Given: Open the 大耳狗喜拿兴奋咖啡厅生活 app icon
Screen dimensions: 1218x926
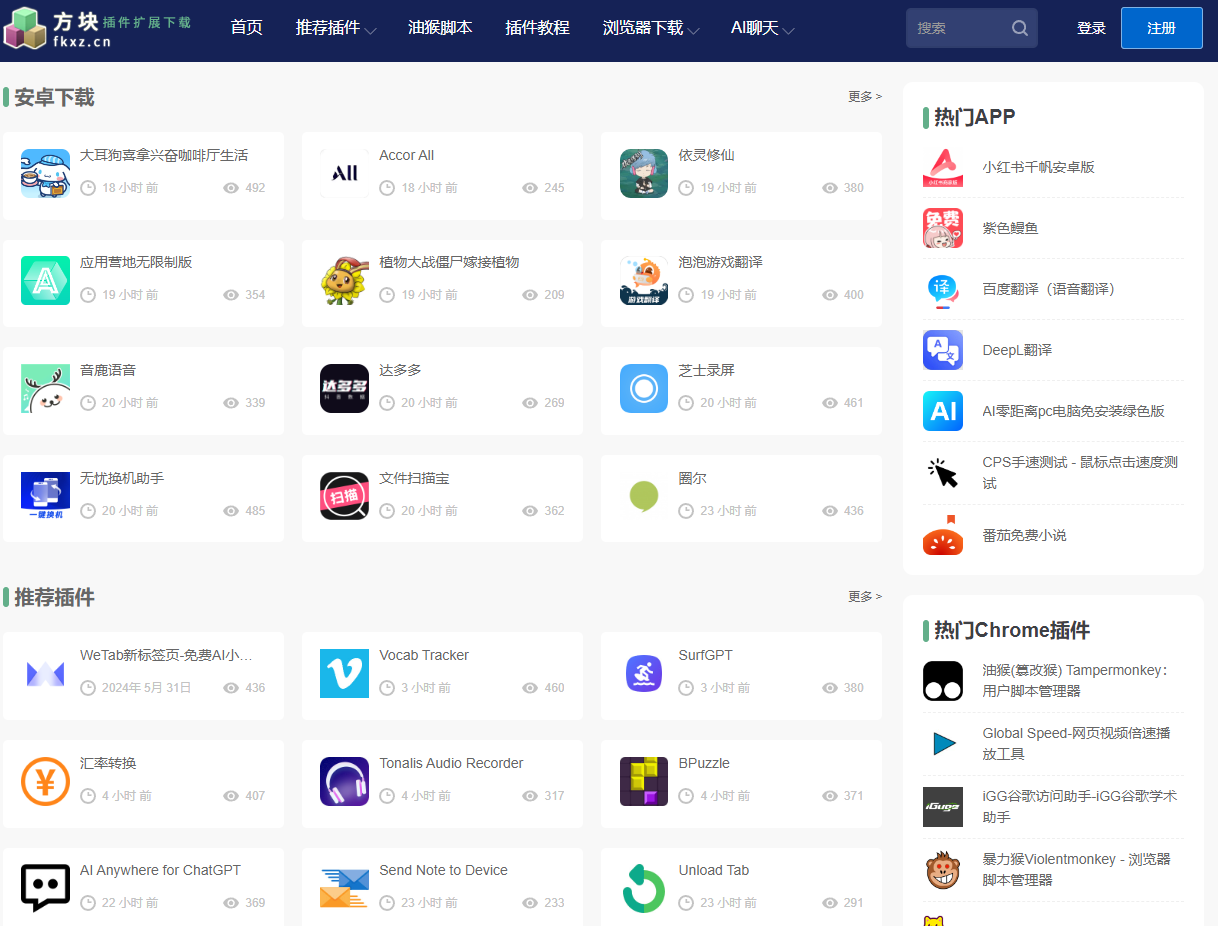Looking at the screenshot, I should pos(45,173).
